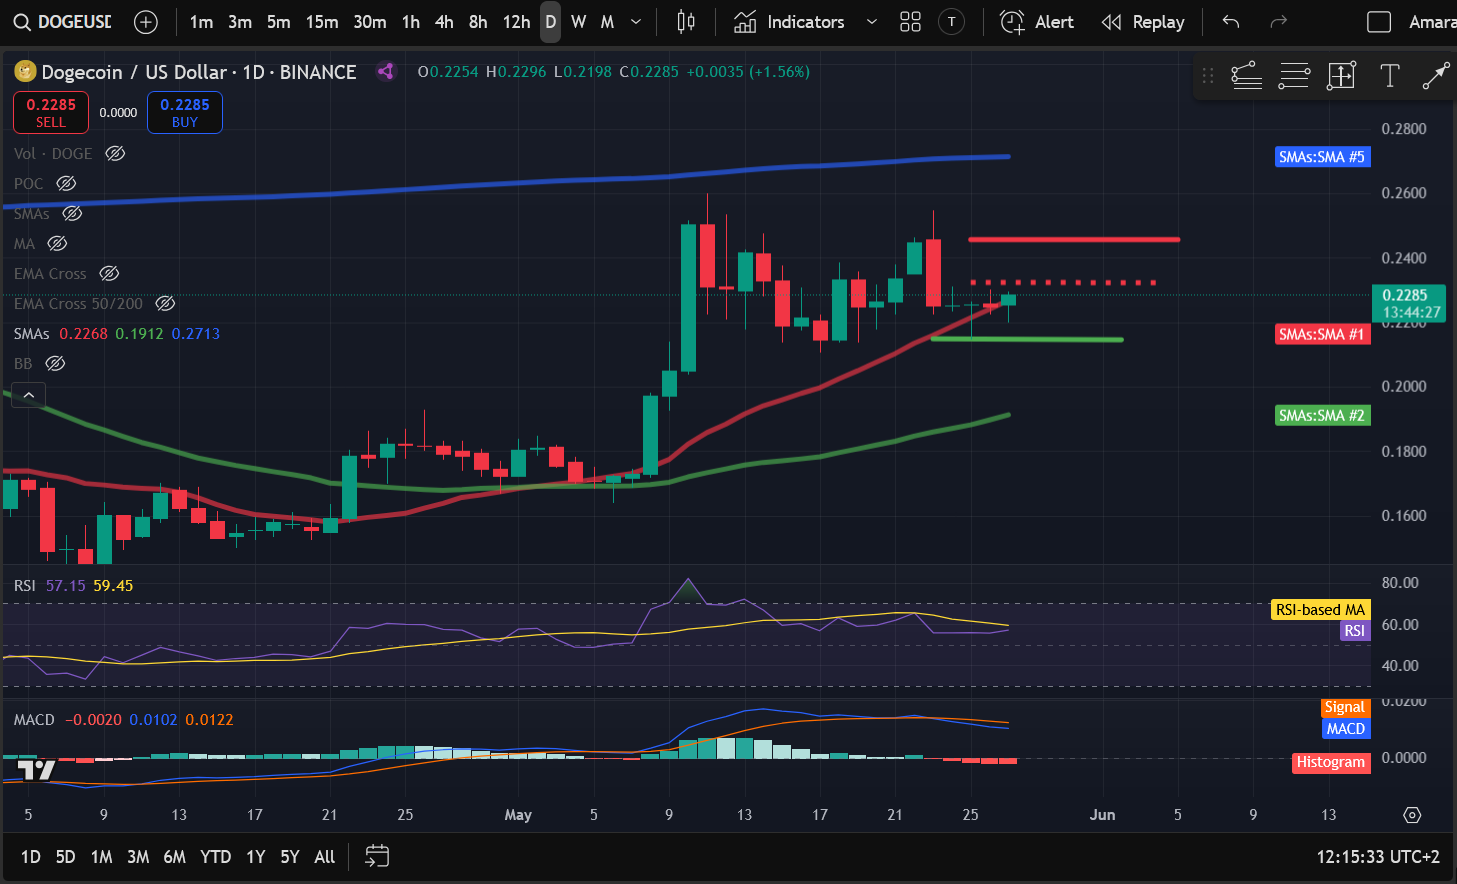Set date range to All
This screenshot has height=884, width=1457.
click(324, 857)
